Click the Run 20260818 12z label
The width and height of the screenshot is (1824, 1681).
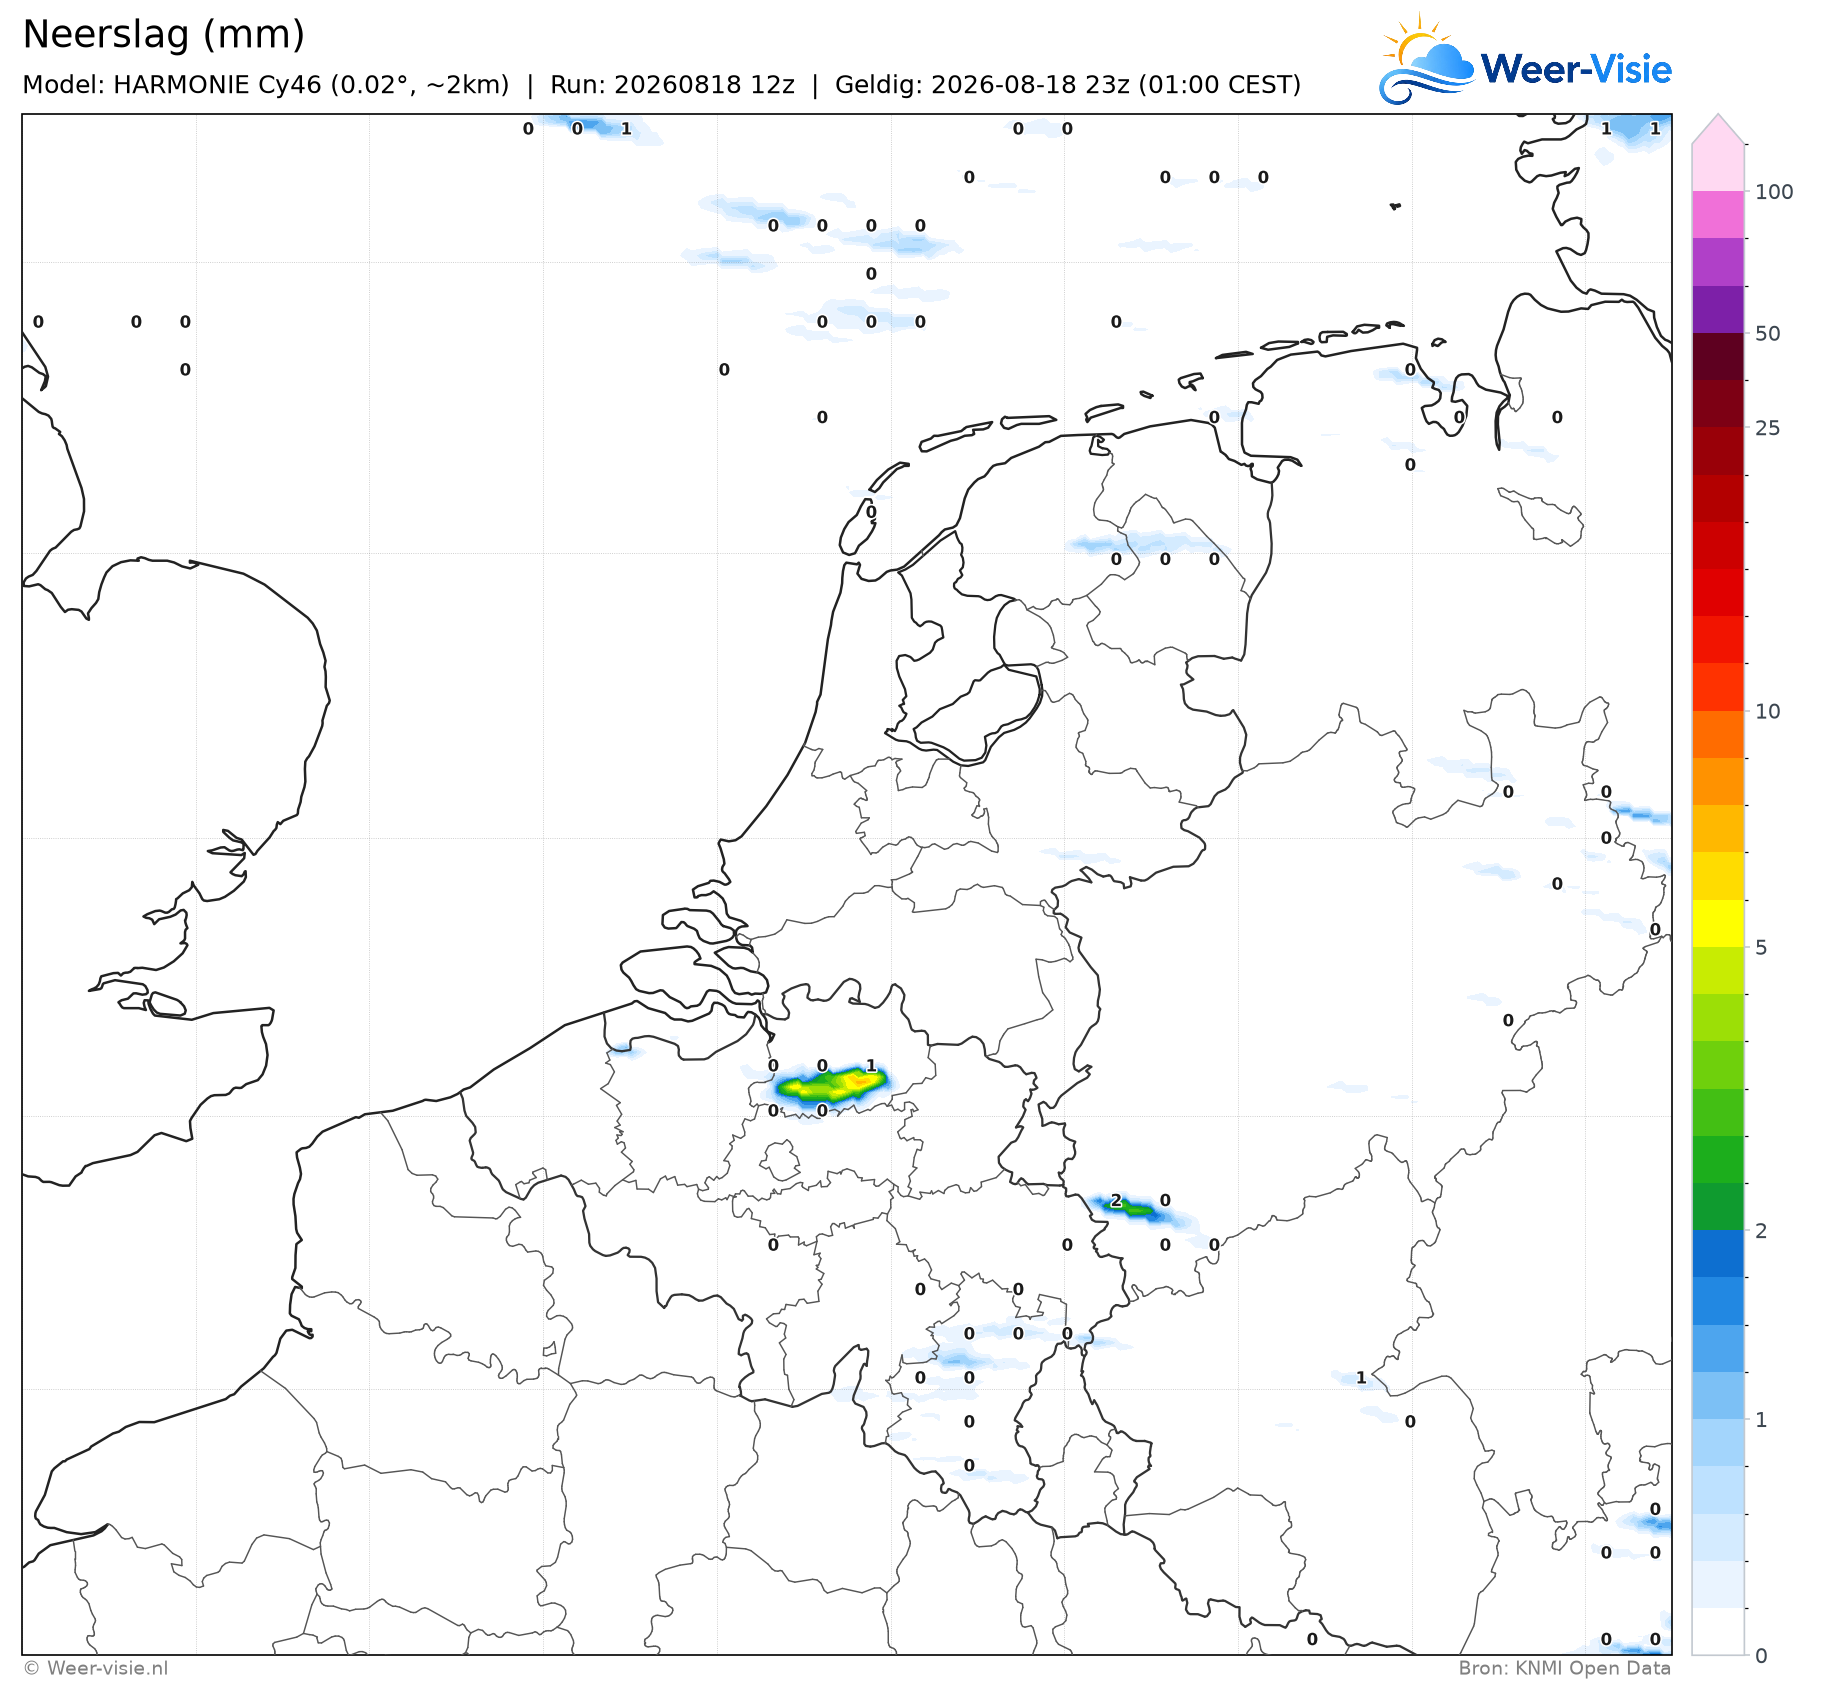pyautogui.click(x=672, y=85)
